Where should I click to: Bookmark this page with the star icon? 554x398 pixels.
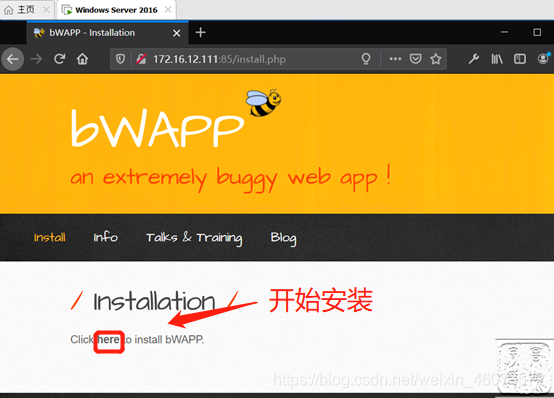436,59
